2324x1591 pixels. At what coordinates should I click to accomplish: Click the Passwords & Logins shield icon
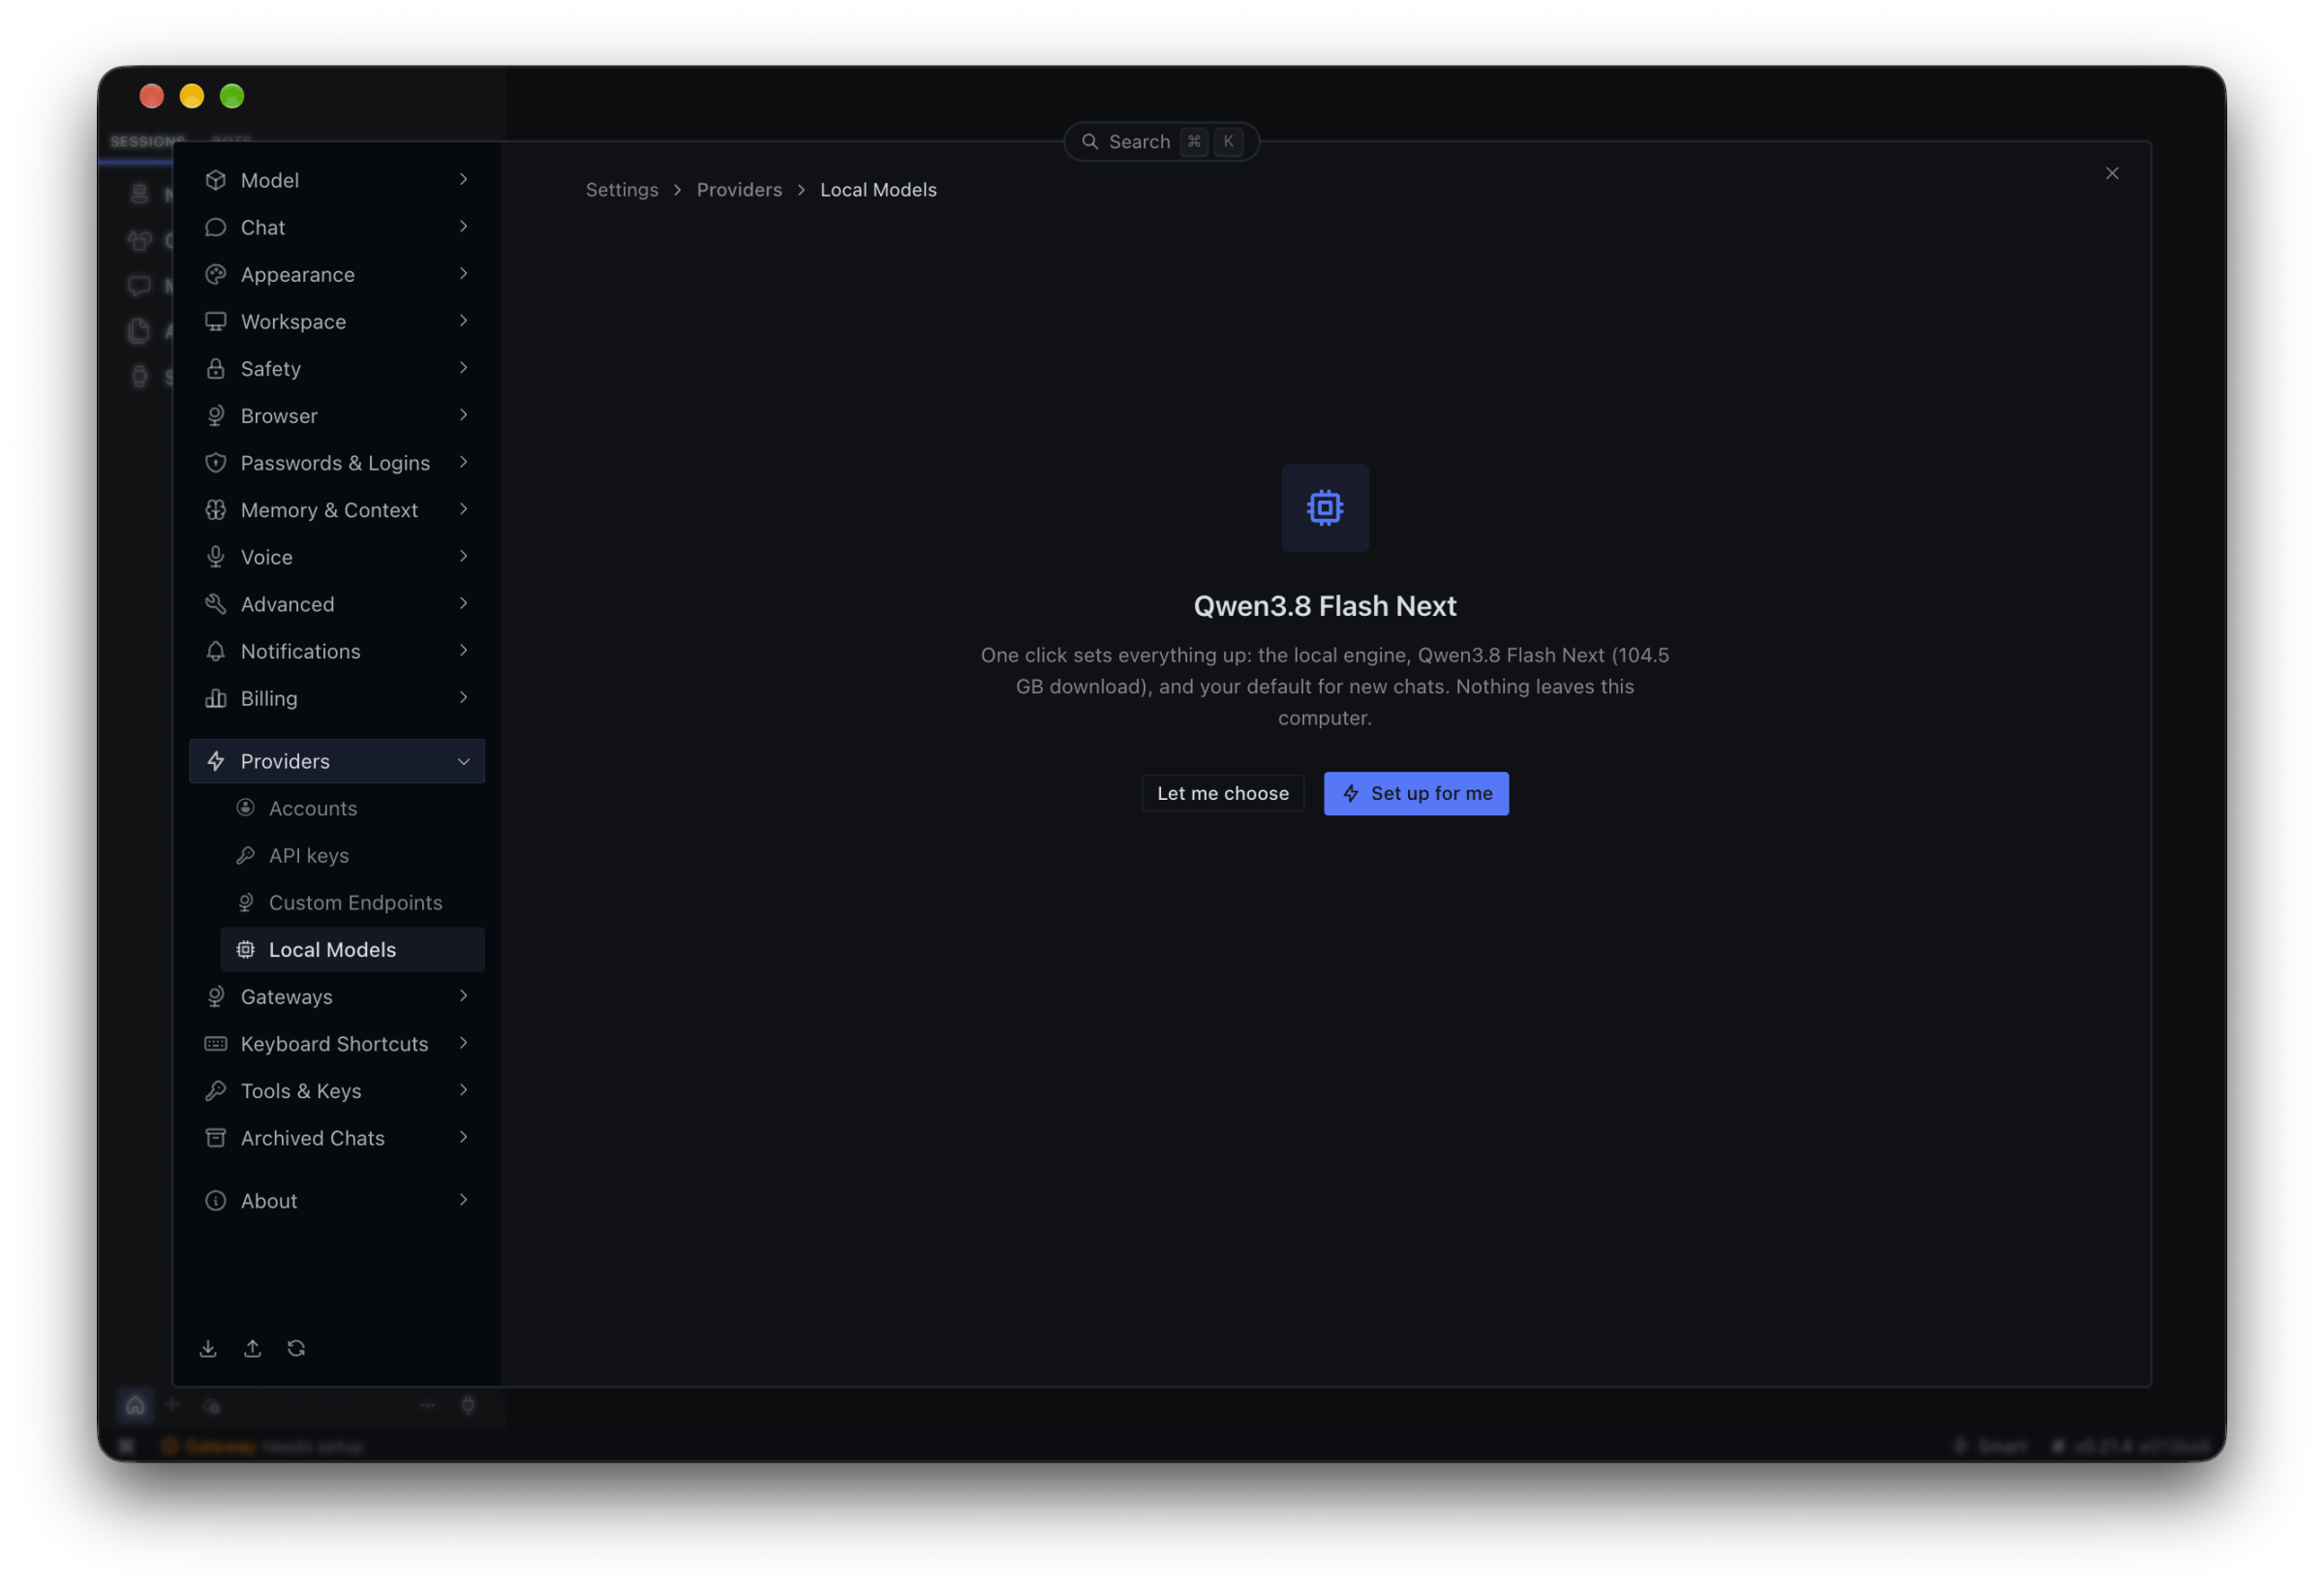click(x=215, y=462)
